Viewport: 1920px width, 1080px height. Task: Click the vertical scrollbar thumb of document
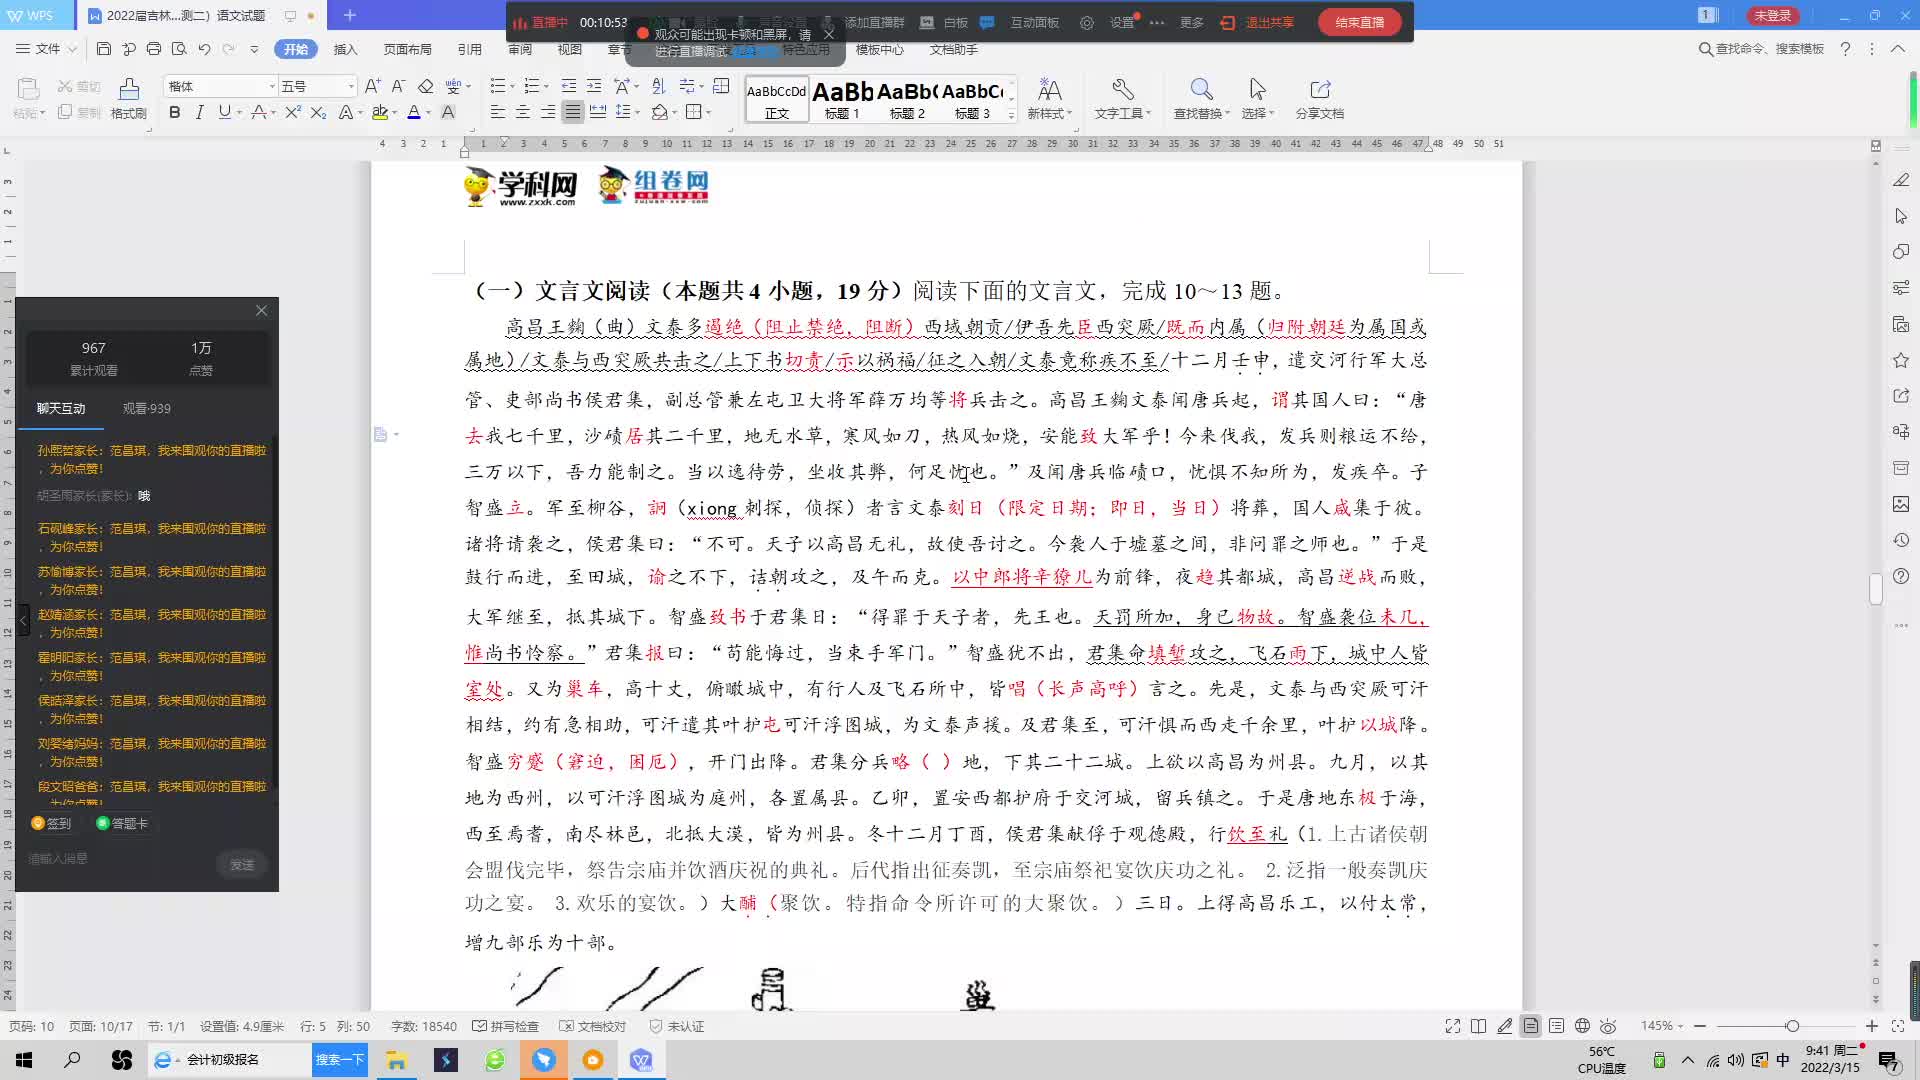tap(1876, 588)
